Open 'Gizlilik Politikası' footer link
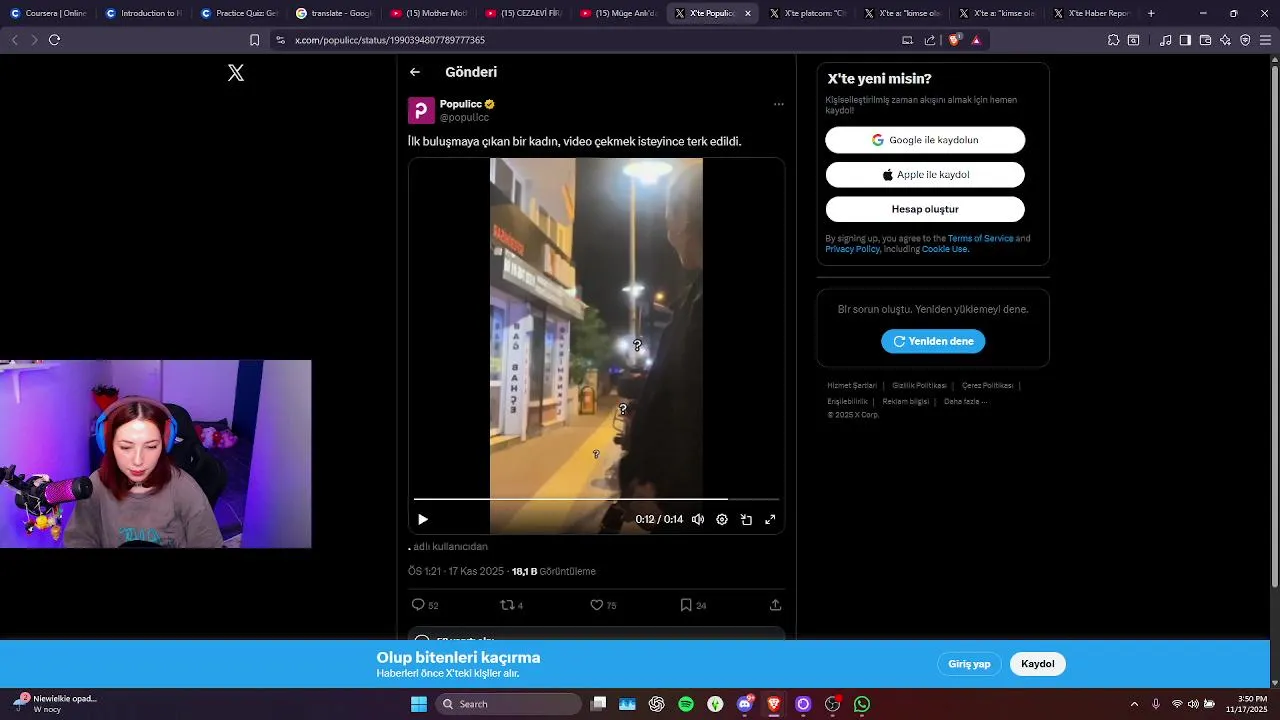This screenshot has height=720, width=1280. [919, 385]
